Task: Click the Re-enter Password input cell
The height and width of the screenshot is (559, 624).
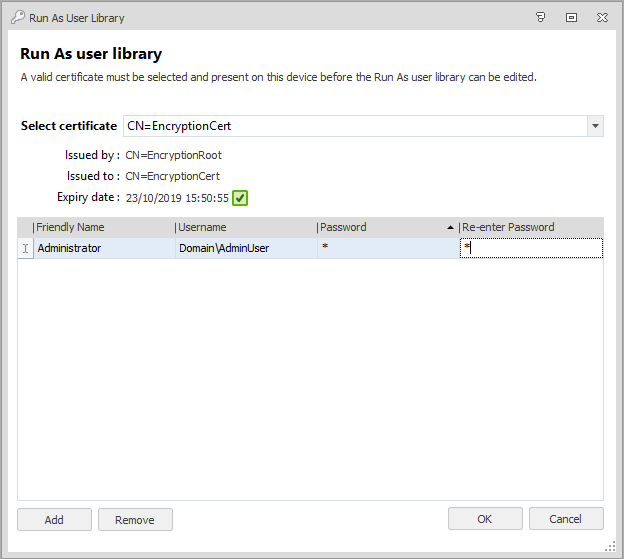Action: (x=531, y=248)
